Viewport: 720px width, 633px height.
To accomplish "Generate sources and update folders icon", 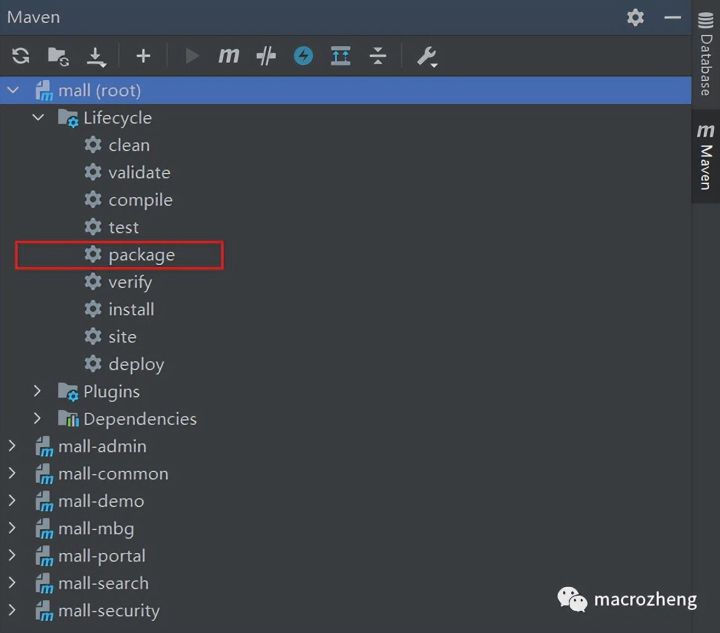I will tap(58, 56).
